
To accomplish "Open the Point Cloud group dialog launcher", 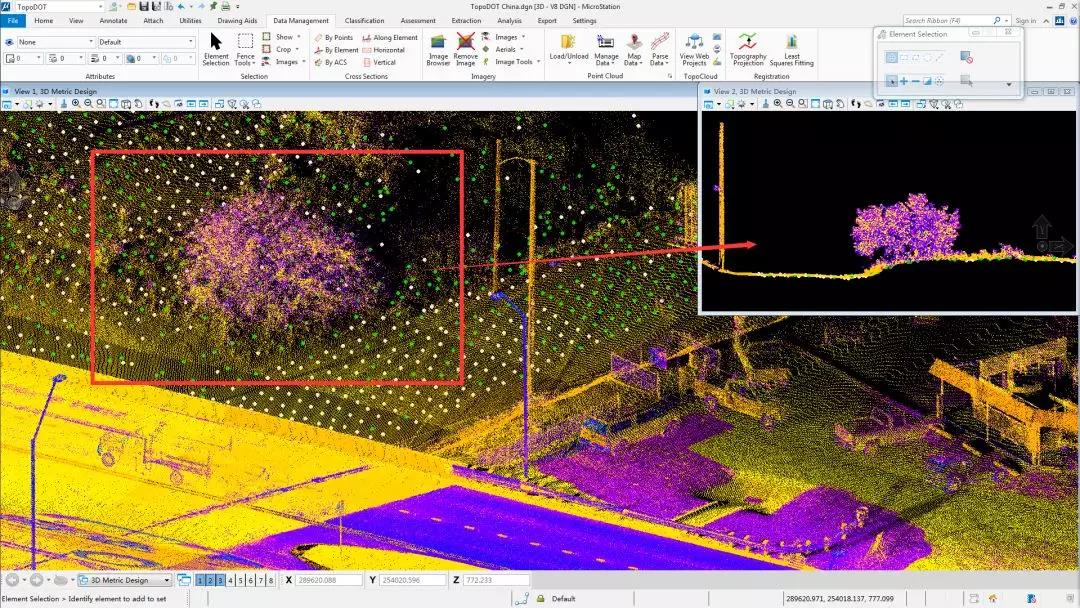I will click(x=669, y=76).
